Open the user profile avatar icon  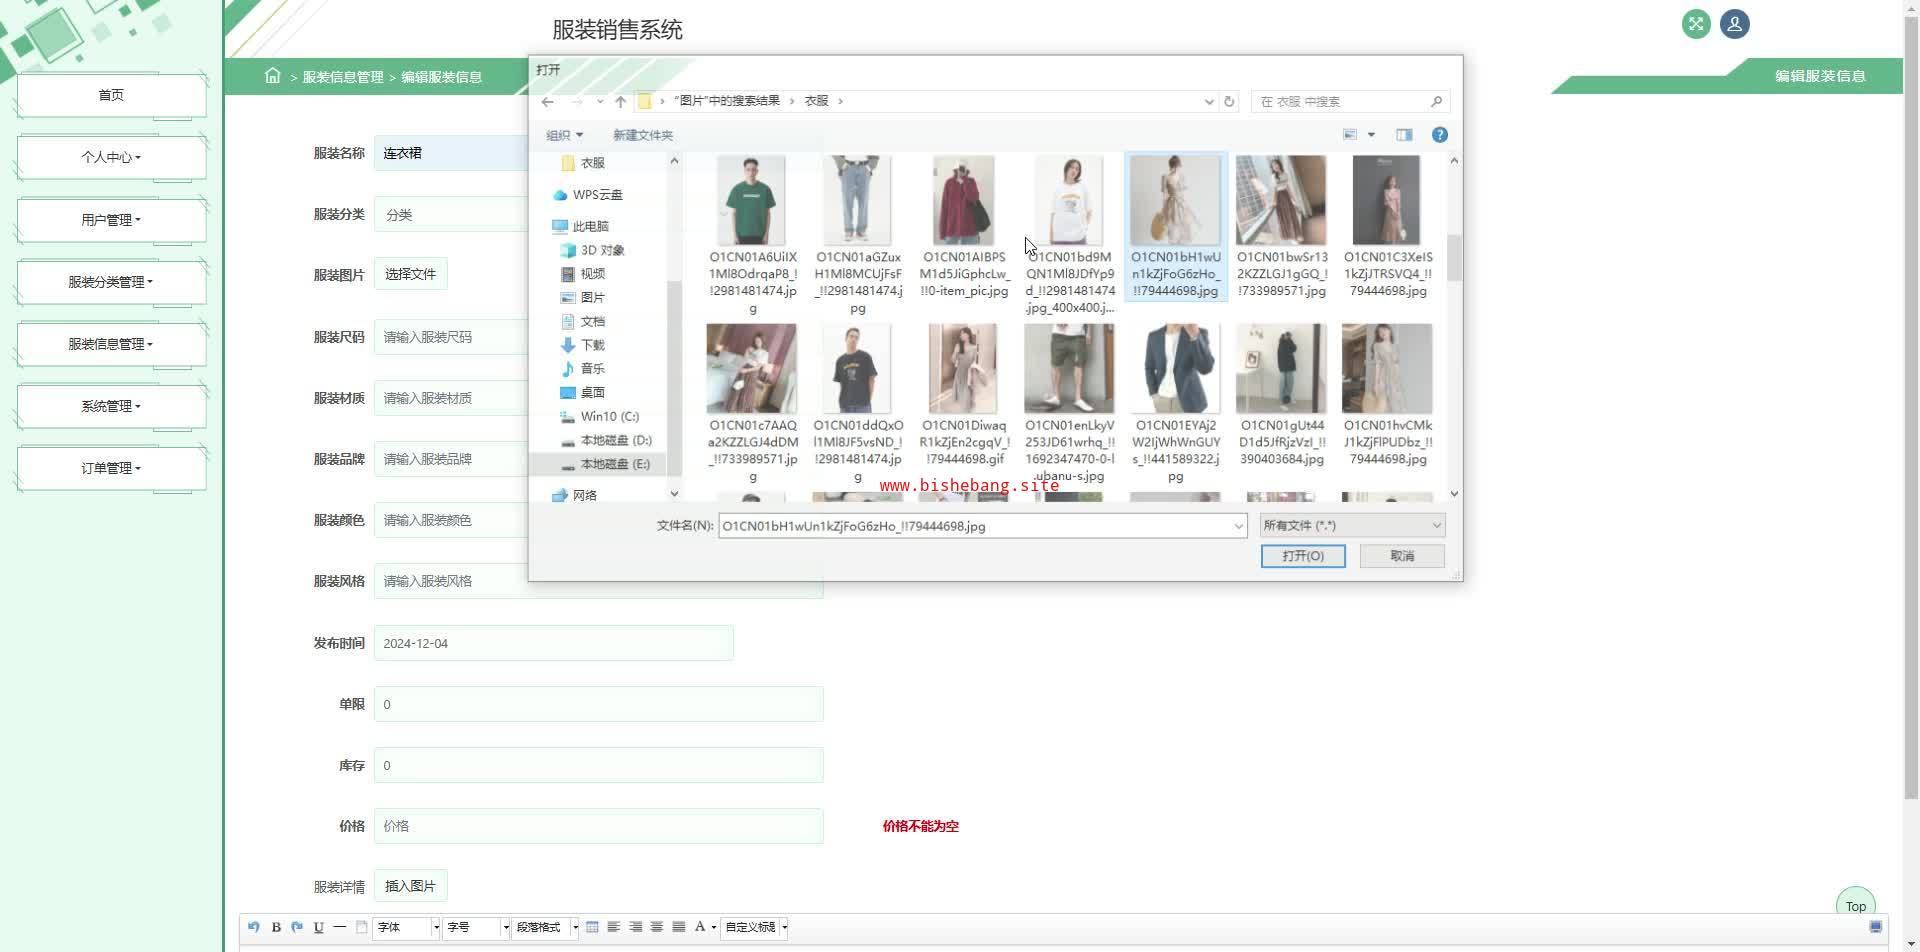pyautogui.click(x=1734, y=25)
